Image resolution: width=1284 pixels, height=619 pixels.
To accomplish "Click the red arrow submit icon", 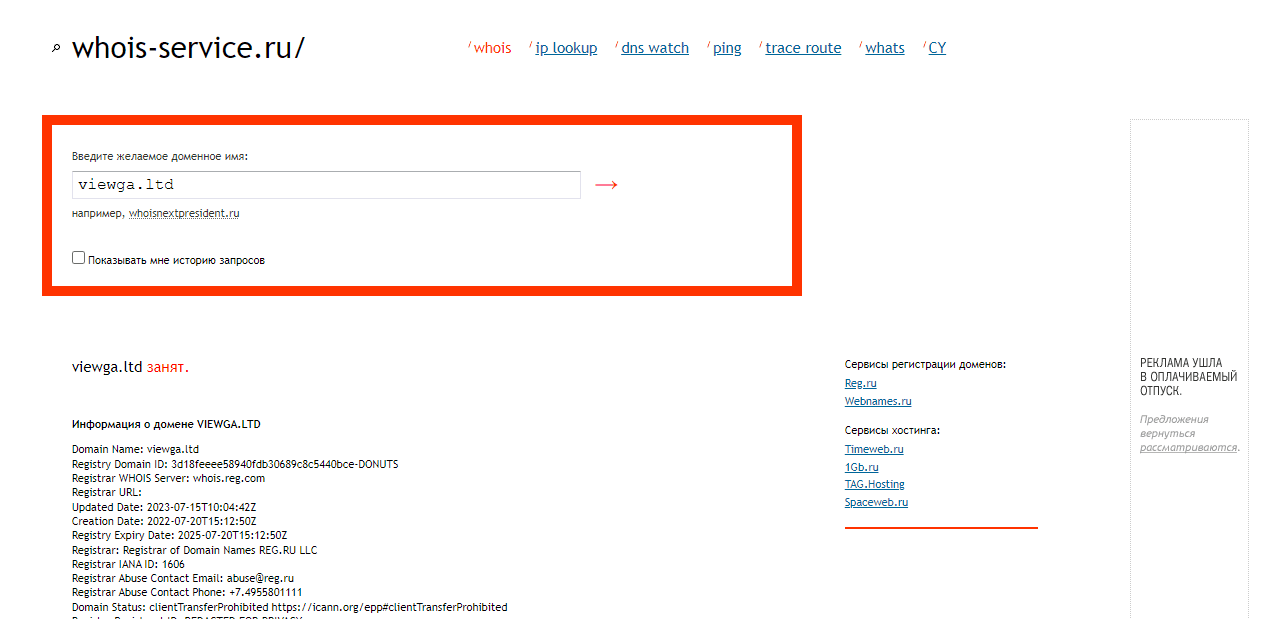I will click(606, 185).
